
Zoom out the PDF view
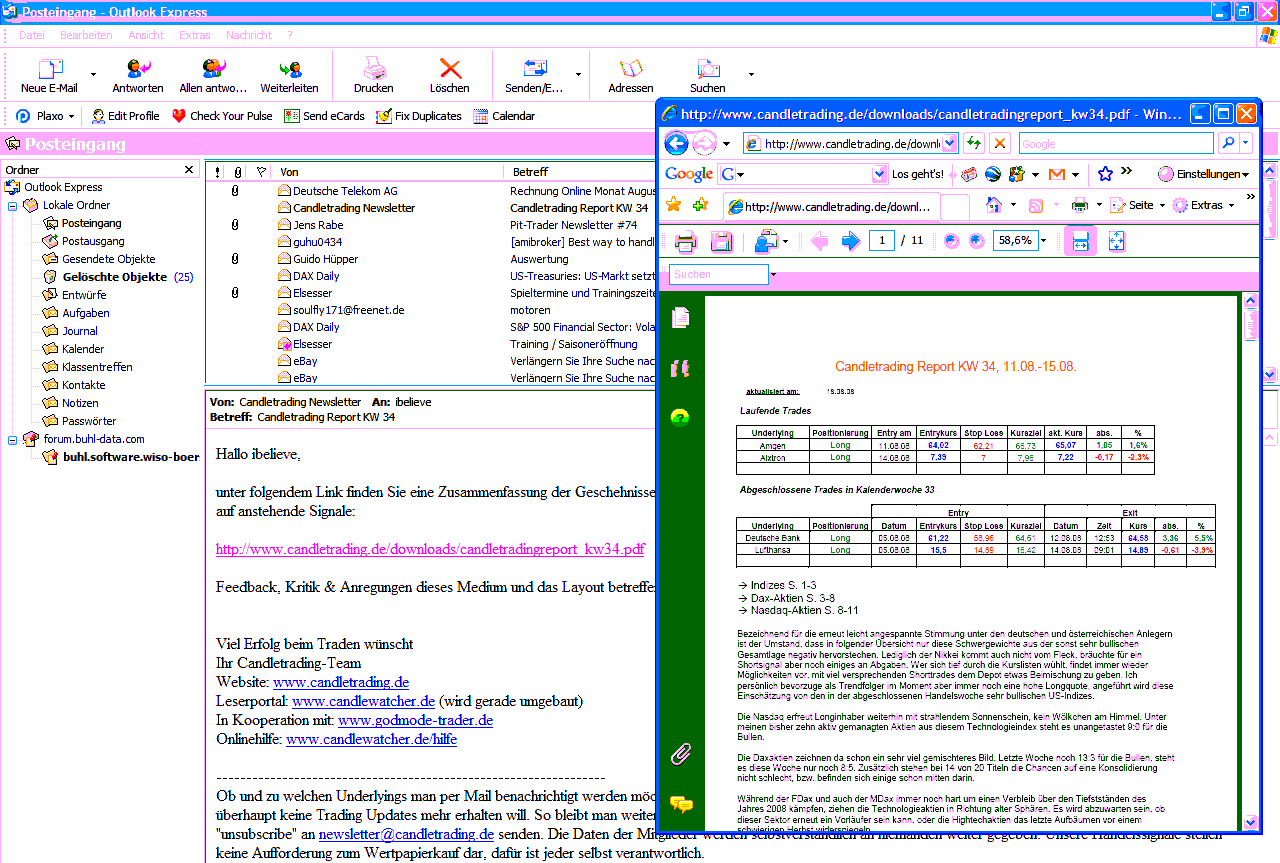[x=951, y=241]
